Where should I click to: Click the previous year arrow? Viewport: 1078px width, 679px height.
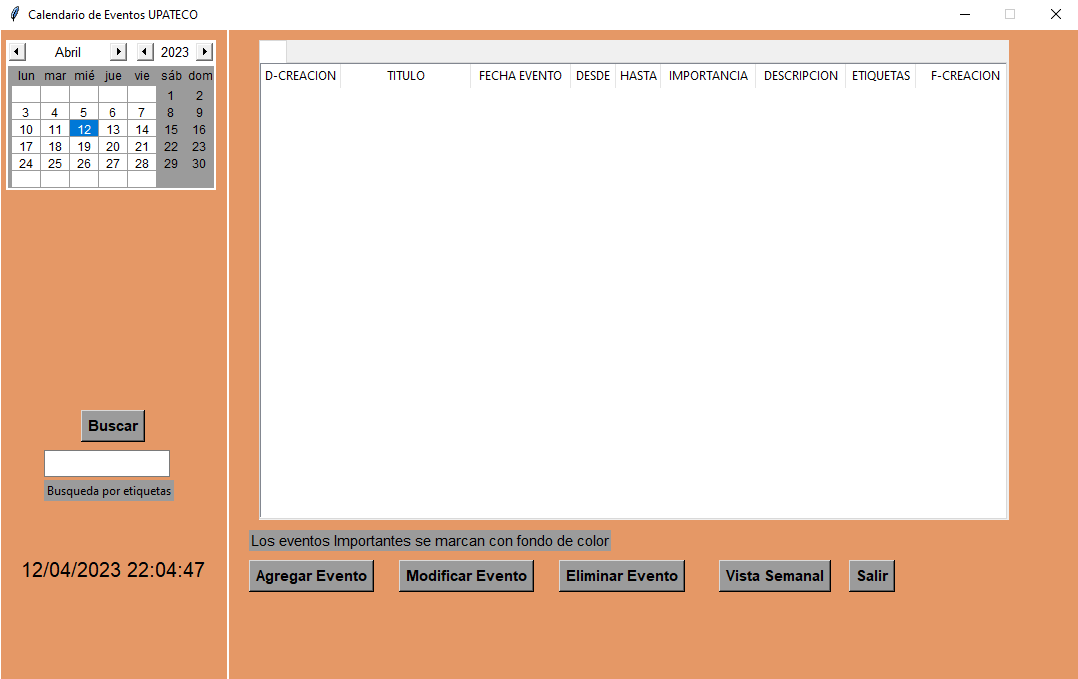point(144,51)
